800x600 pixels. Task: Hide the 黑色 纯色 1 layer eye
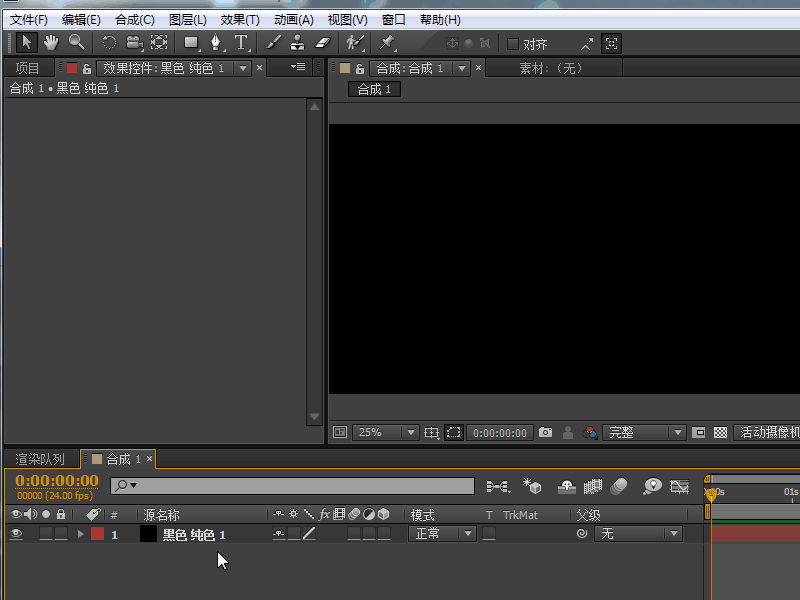(16, 534)
